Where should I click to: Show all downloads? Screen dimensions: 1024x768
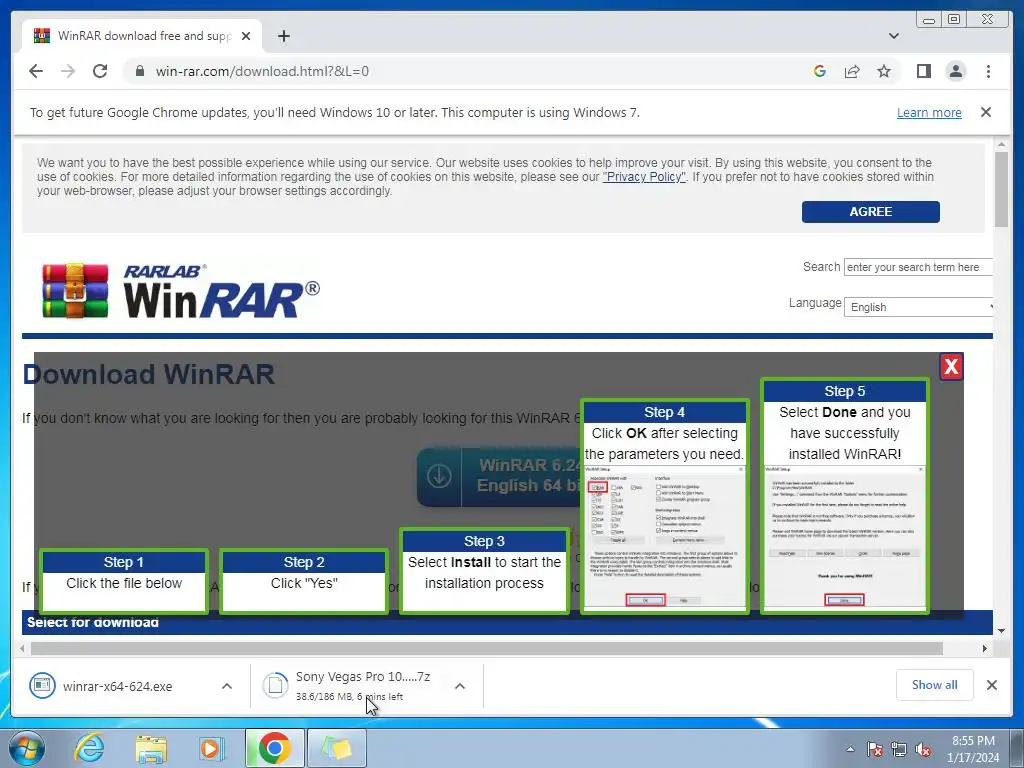click(x=935, y=684)
